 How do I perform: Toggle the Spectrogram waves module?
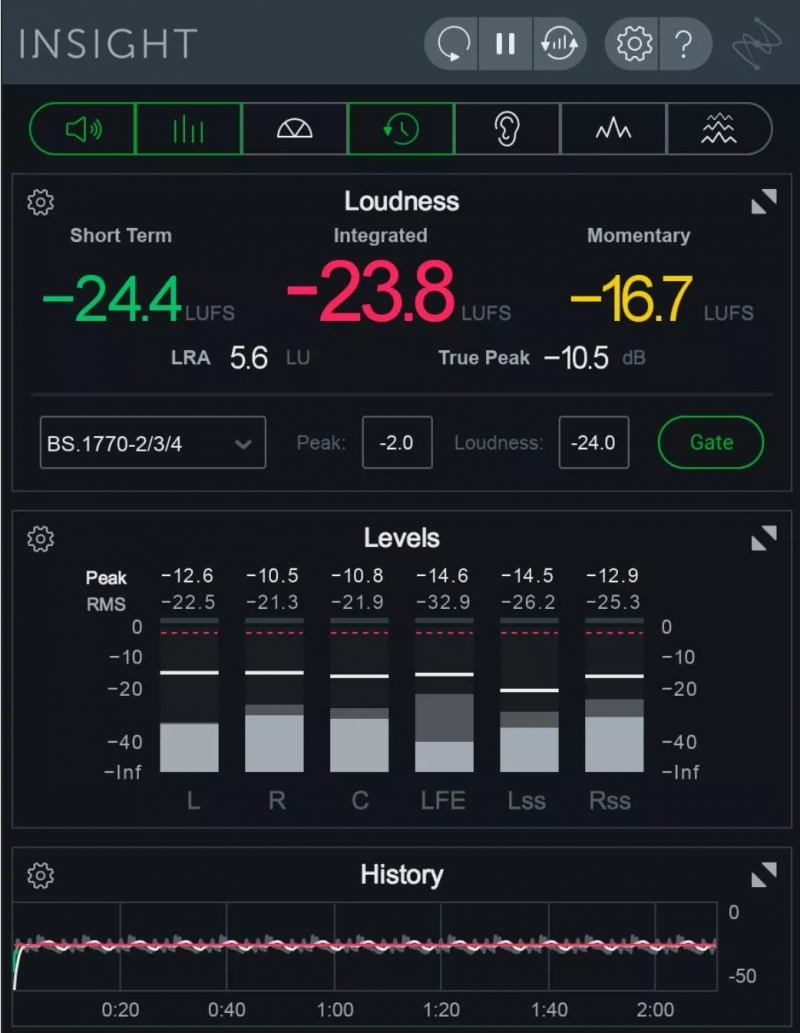pyautogui.click(x=719, y=128)
